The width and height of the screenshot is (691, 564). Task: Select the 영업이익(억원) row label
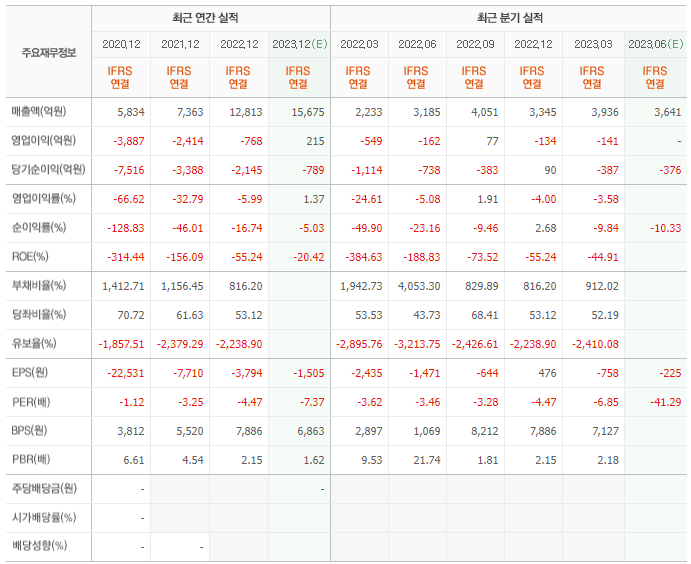pos(44,141)
